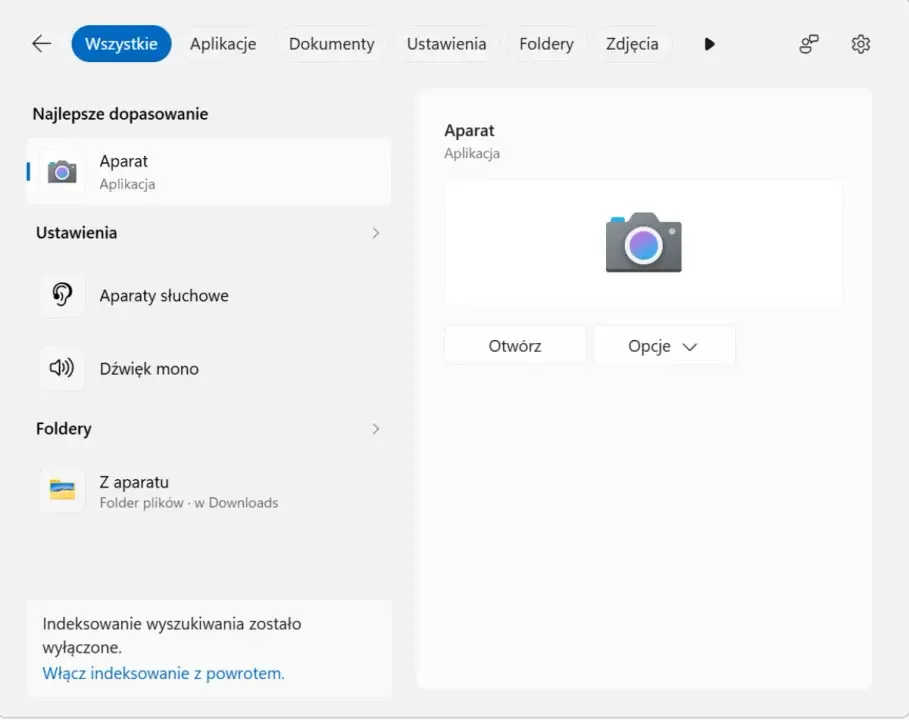The height and width of the screenshot is (720, 909).
Task: Open Dźwięk mono settings result
Action: [209, 369]
